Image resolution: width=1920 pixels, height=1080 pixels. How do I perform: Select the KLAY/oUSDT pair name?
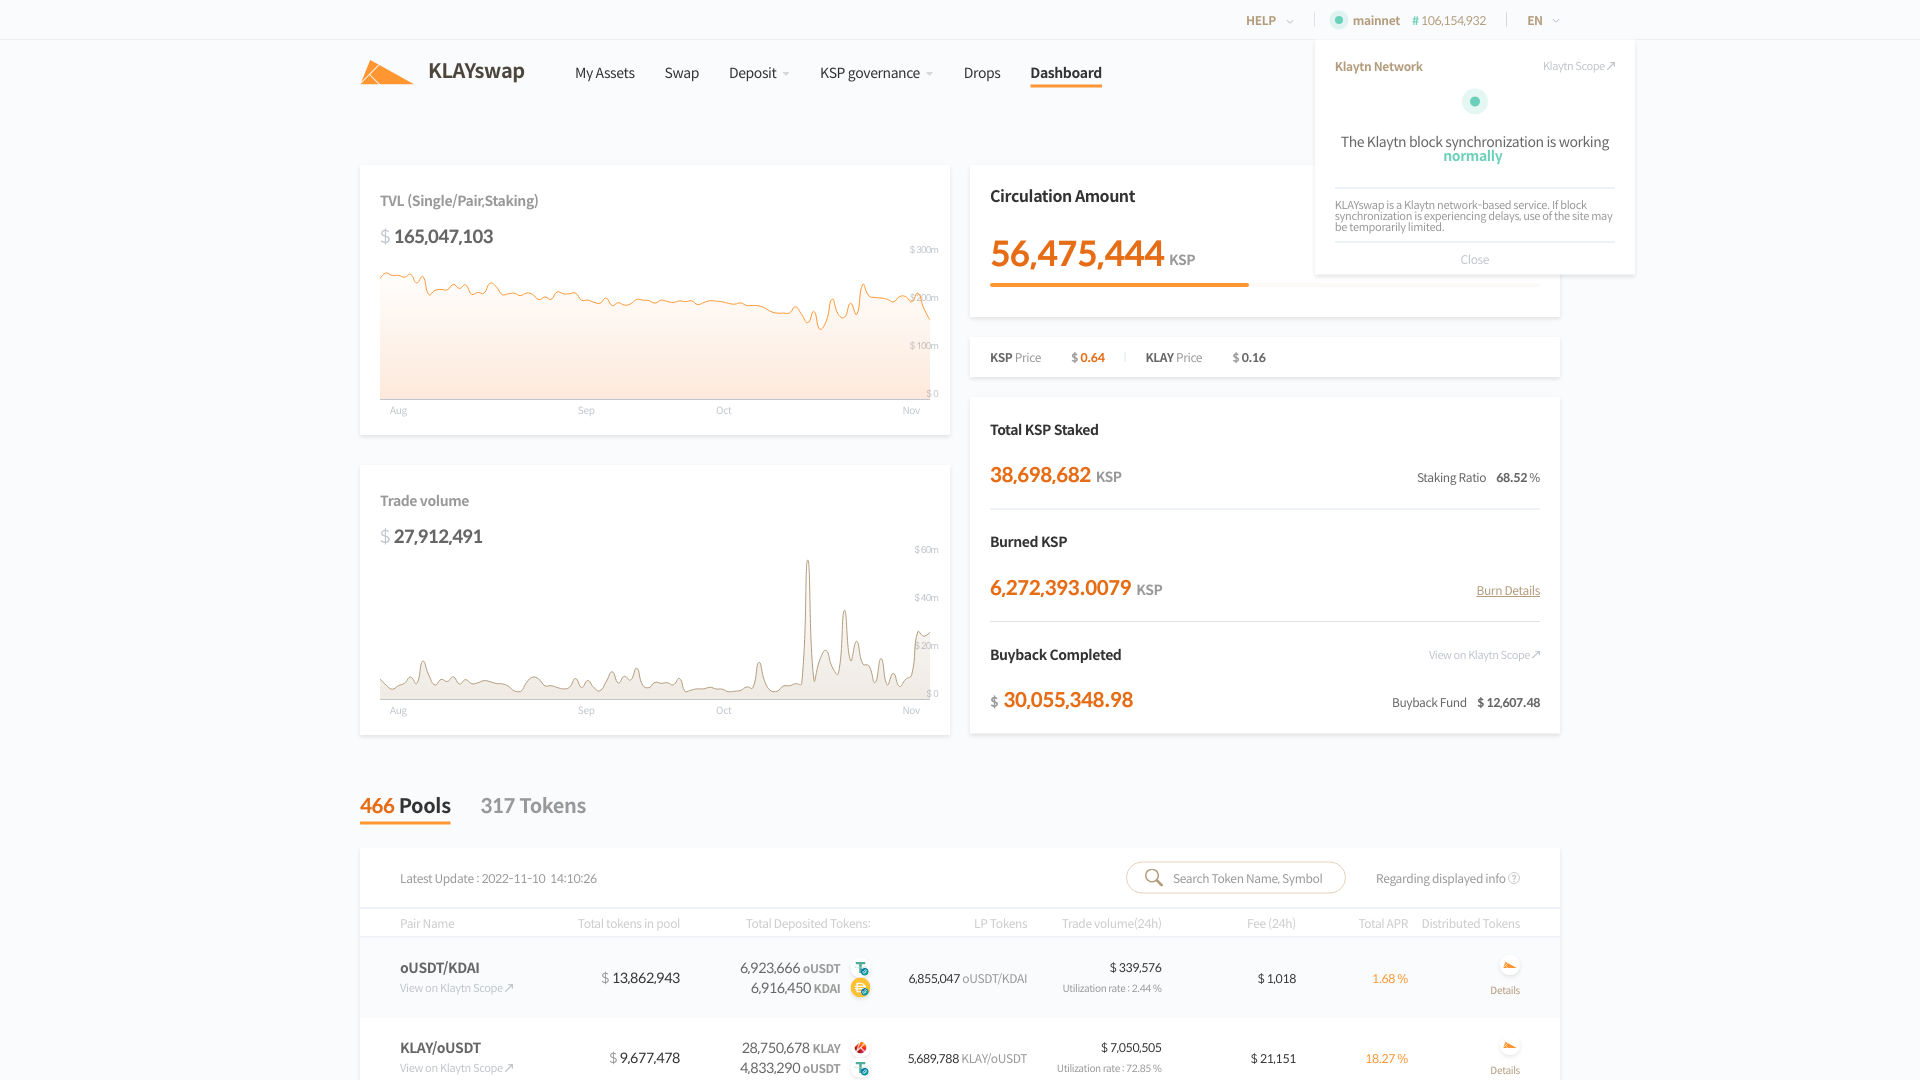(440, 1048)
